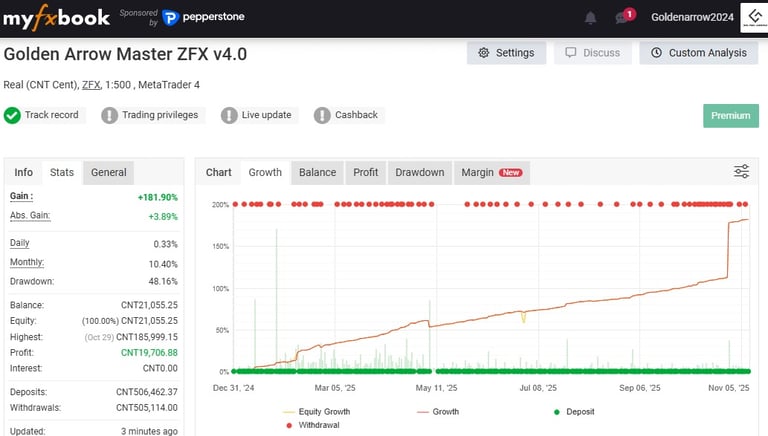
Task: Click the Abs. Gain label
Action: pyautogui.click(x=30, y=216)
